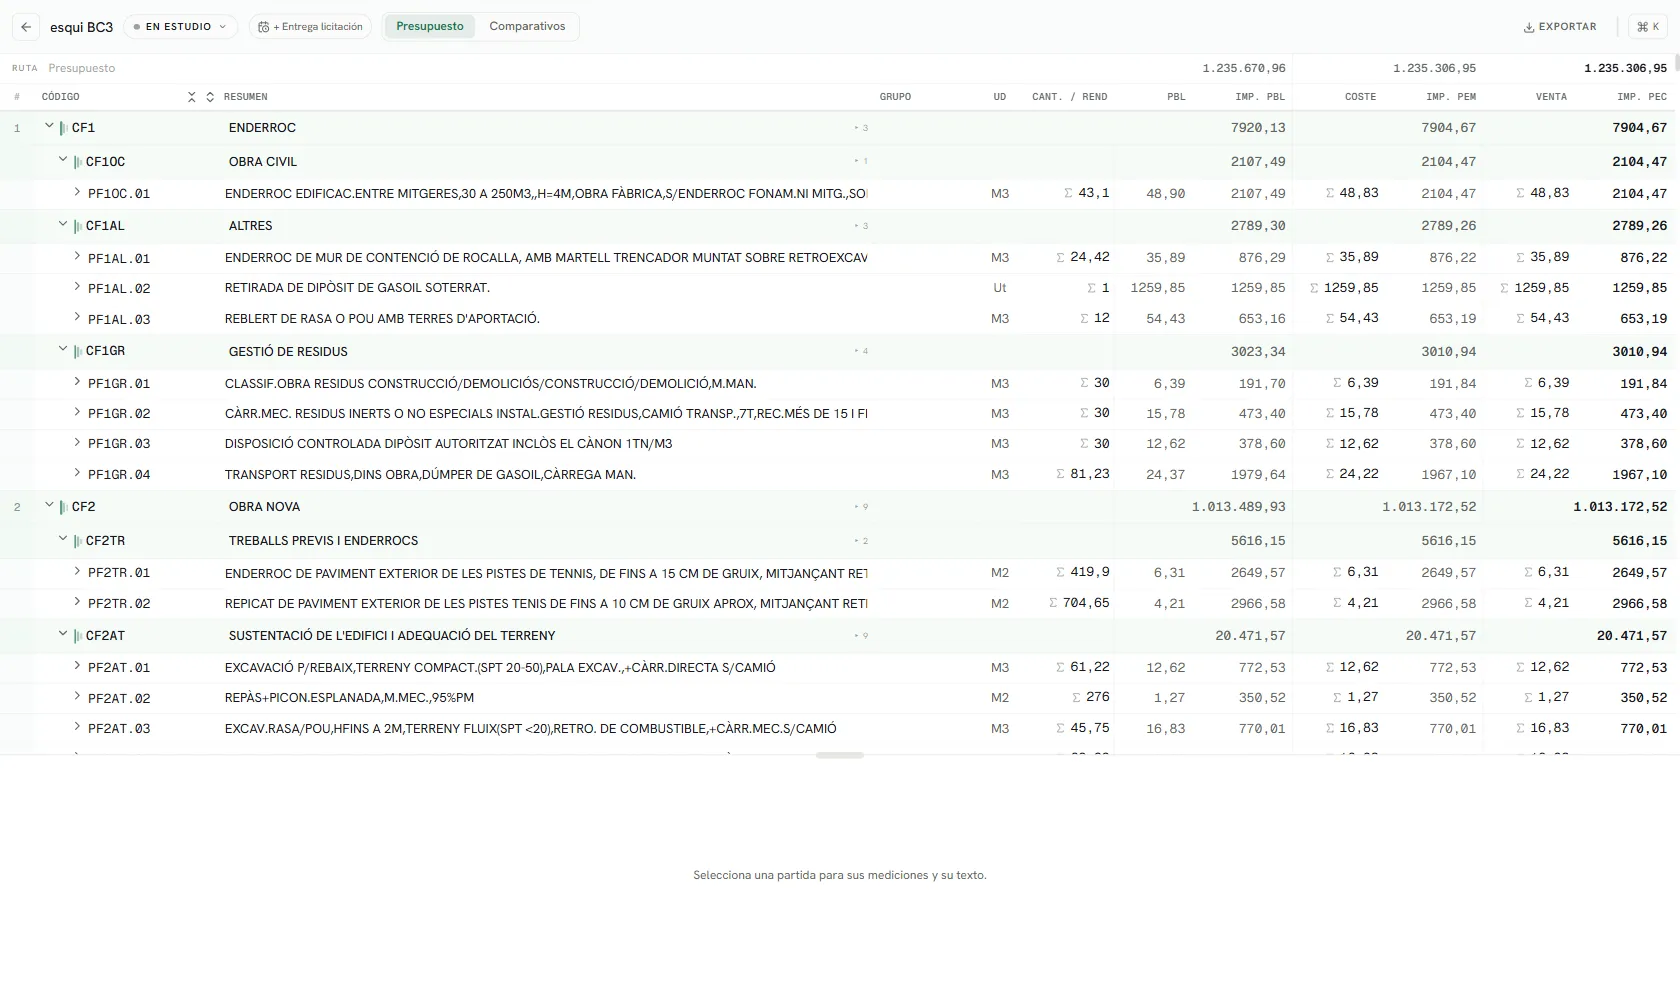Go back using the arrow button
The height and width of the screenshot is (995, 1680).
[26, 27]
